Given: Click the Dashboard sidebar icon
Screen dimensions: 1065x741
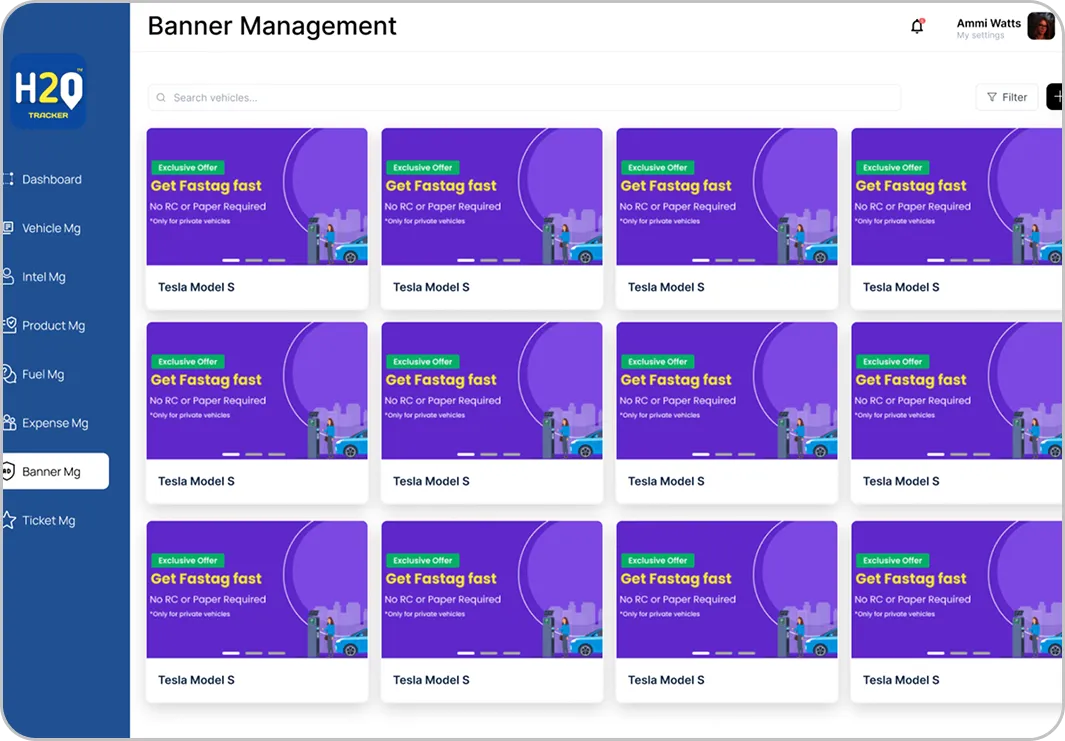Looking at the screenshot, I should [x=9, y=180].
